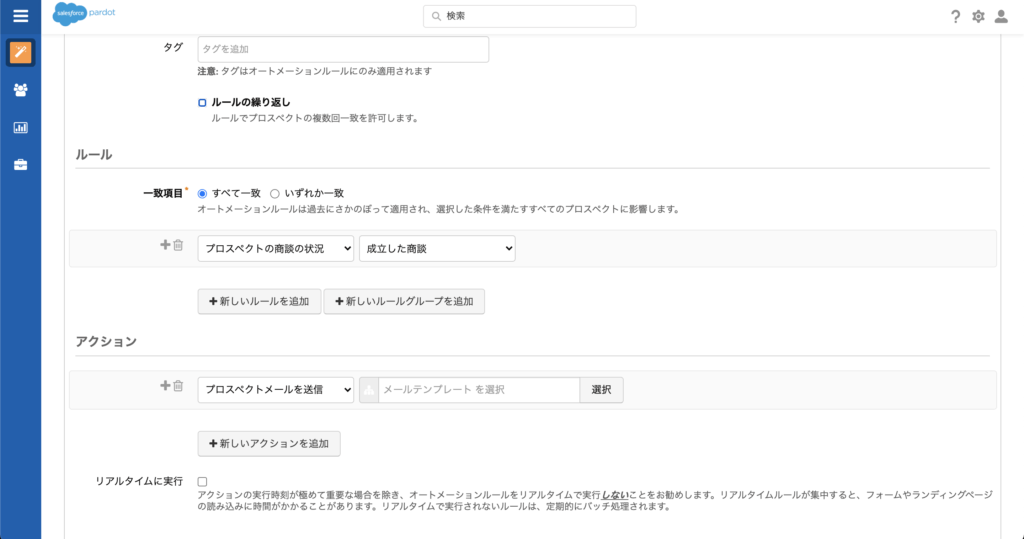This screenshot has width=1024, height=539.
Task: Click the アクション section heading
Action: click(x=106, y=342)
